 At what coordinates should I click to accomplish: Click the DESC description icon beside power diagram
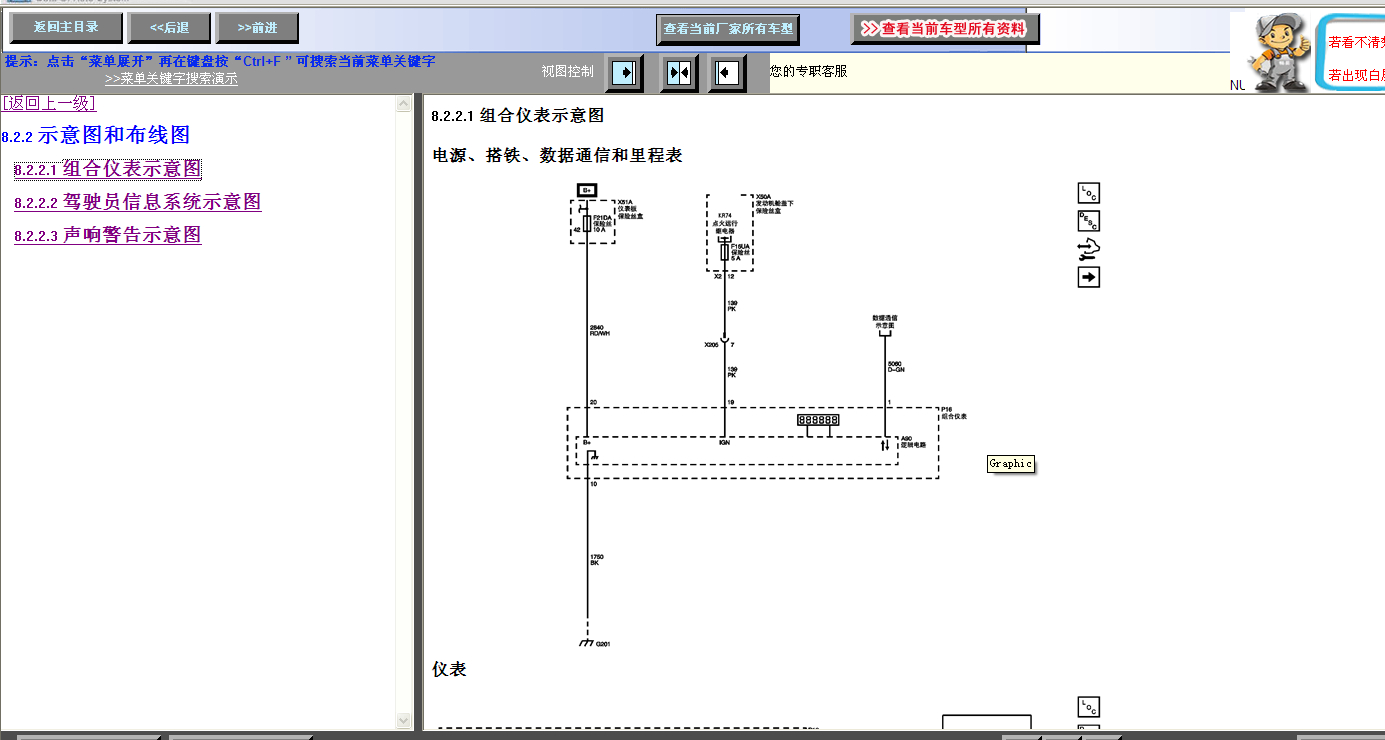click(1089, 221)
